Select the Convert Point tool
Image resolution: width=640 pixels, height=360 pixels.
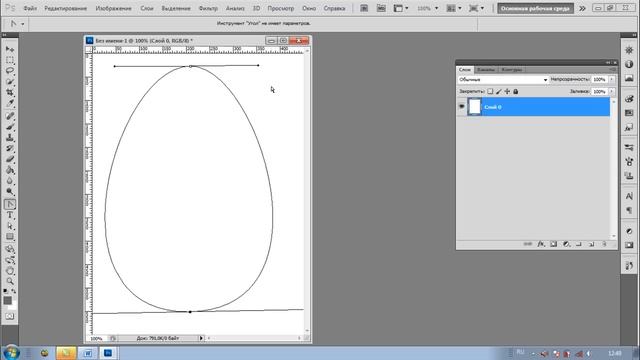tap(10, 204)
